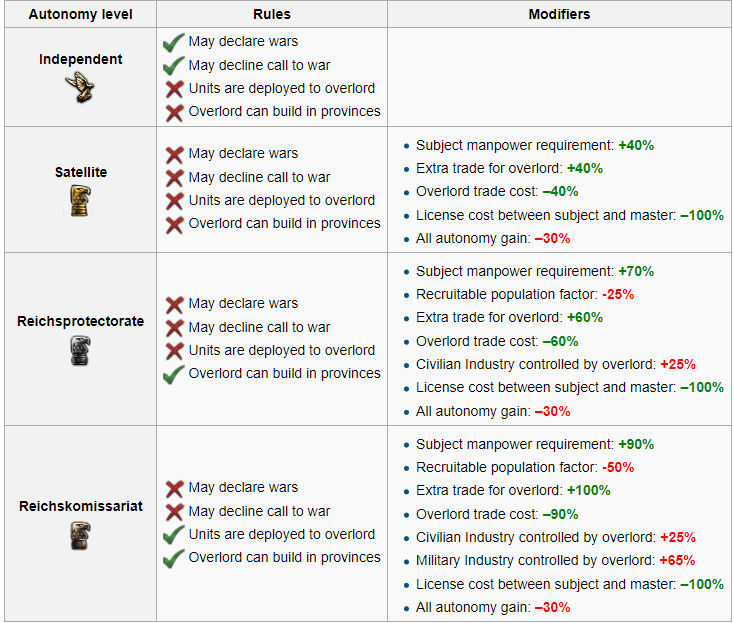Click red cross for Satellite's Units are deployed

pos(174,201)
